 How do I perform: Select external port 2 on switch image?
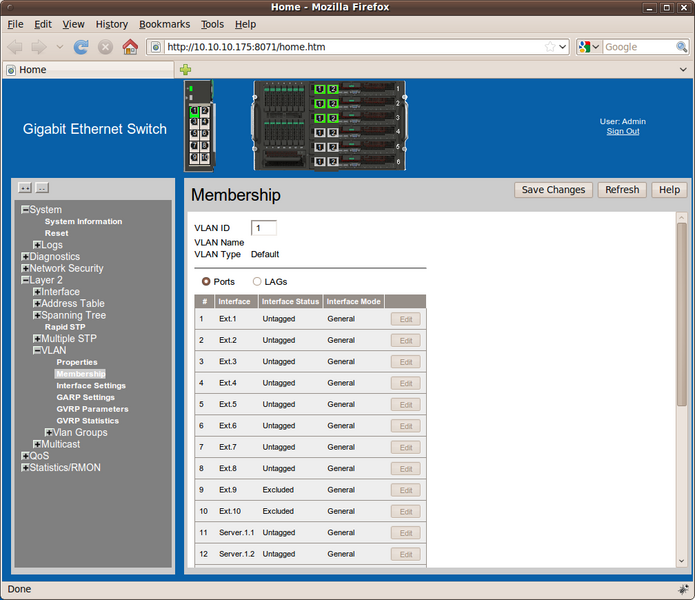205,111
